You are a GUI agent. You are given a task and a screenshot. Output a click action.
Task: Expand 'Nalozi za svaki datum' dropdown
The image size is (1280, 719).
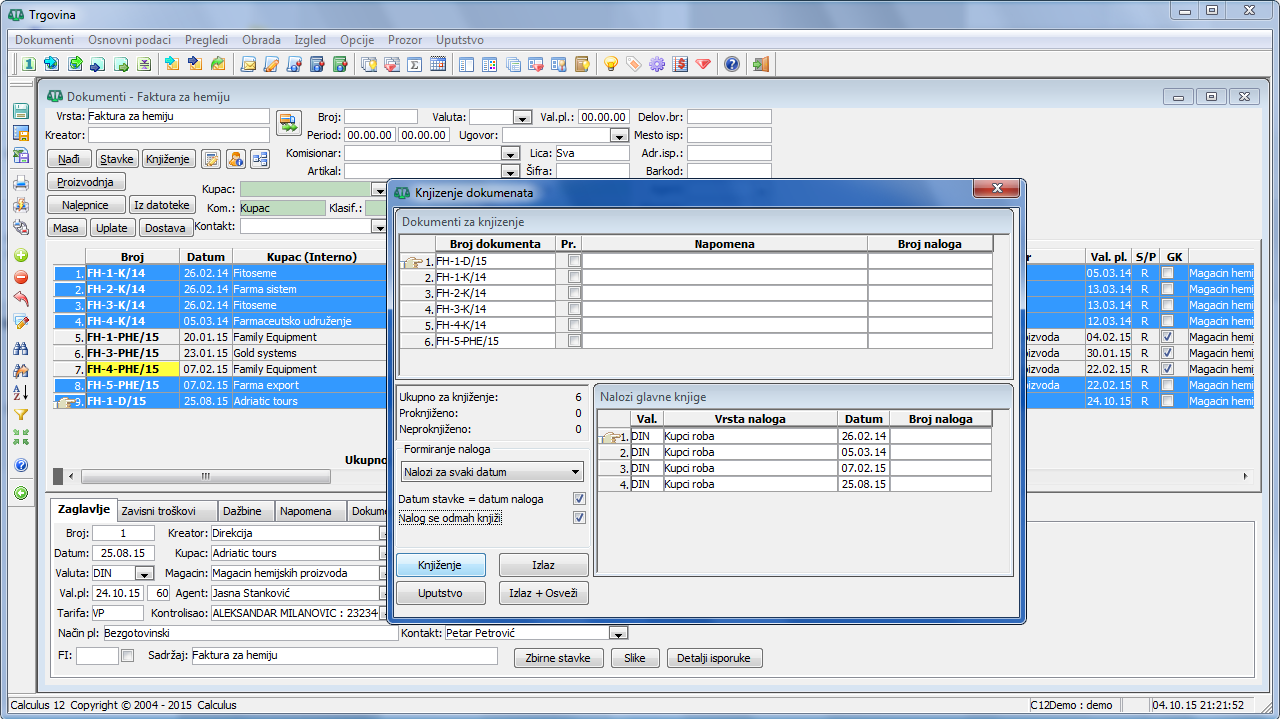tap(575, 472)
